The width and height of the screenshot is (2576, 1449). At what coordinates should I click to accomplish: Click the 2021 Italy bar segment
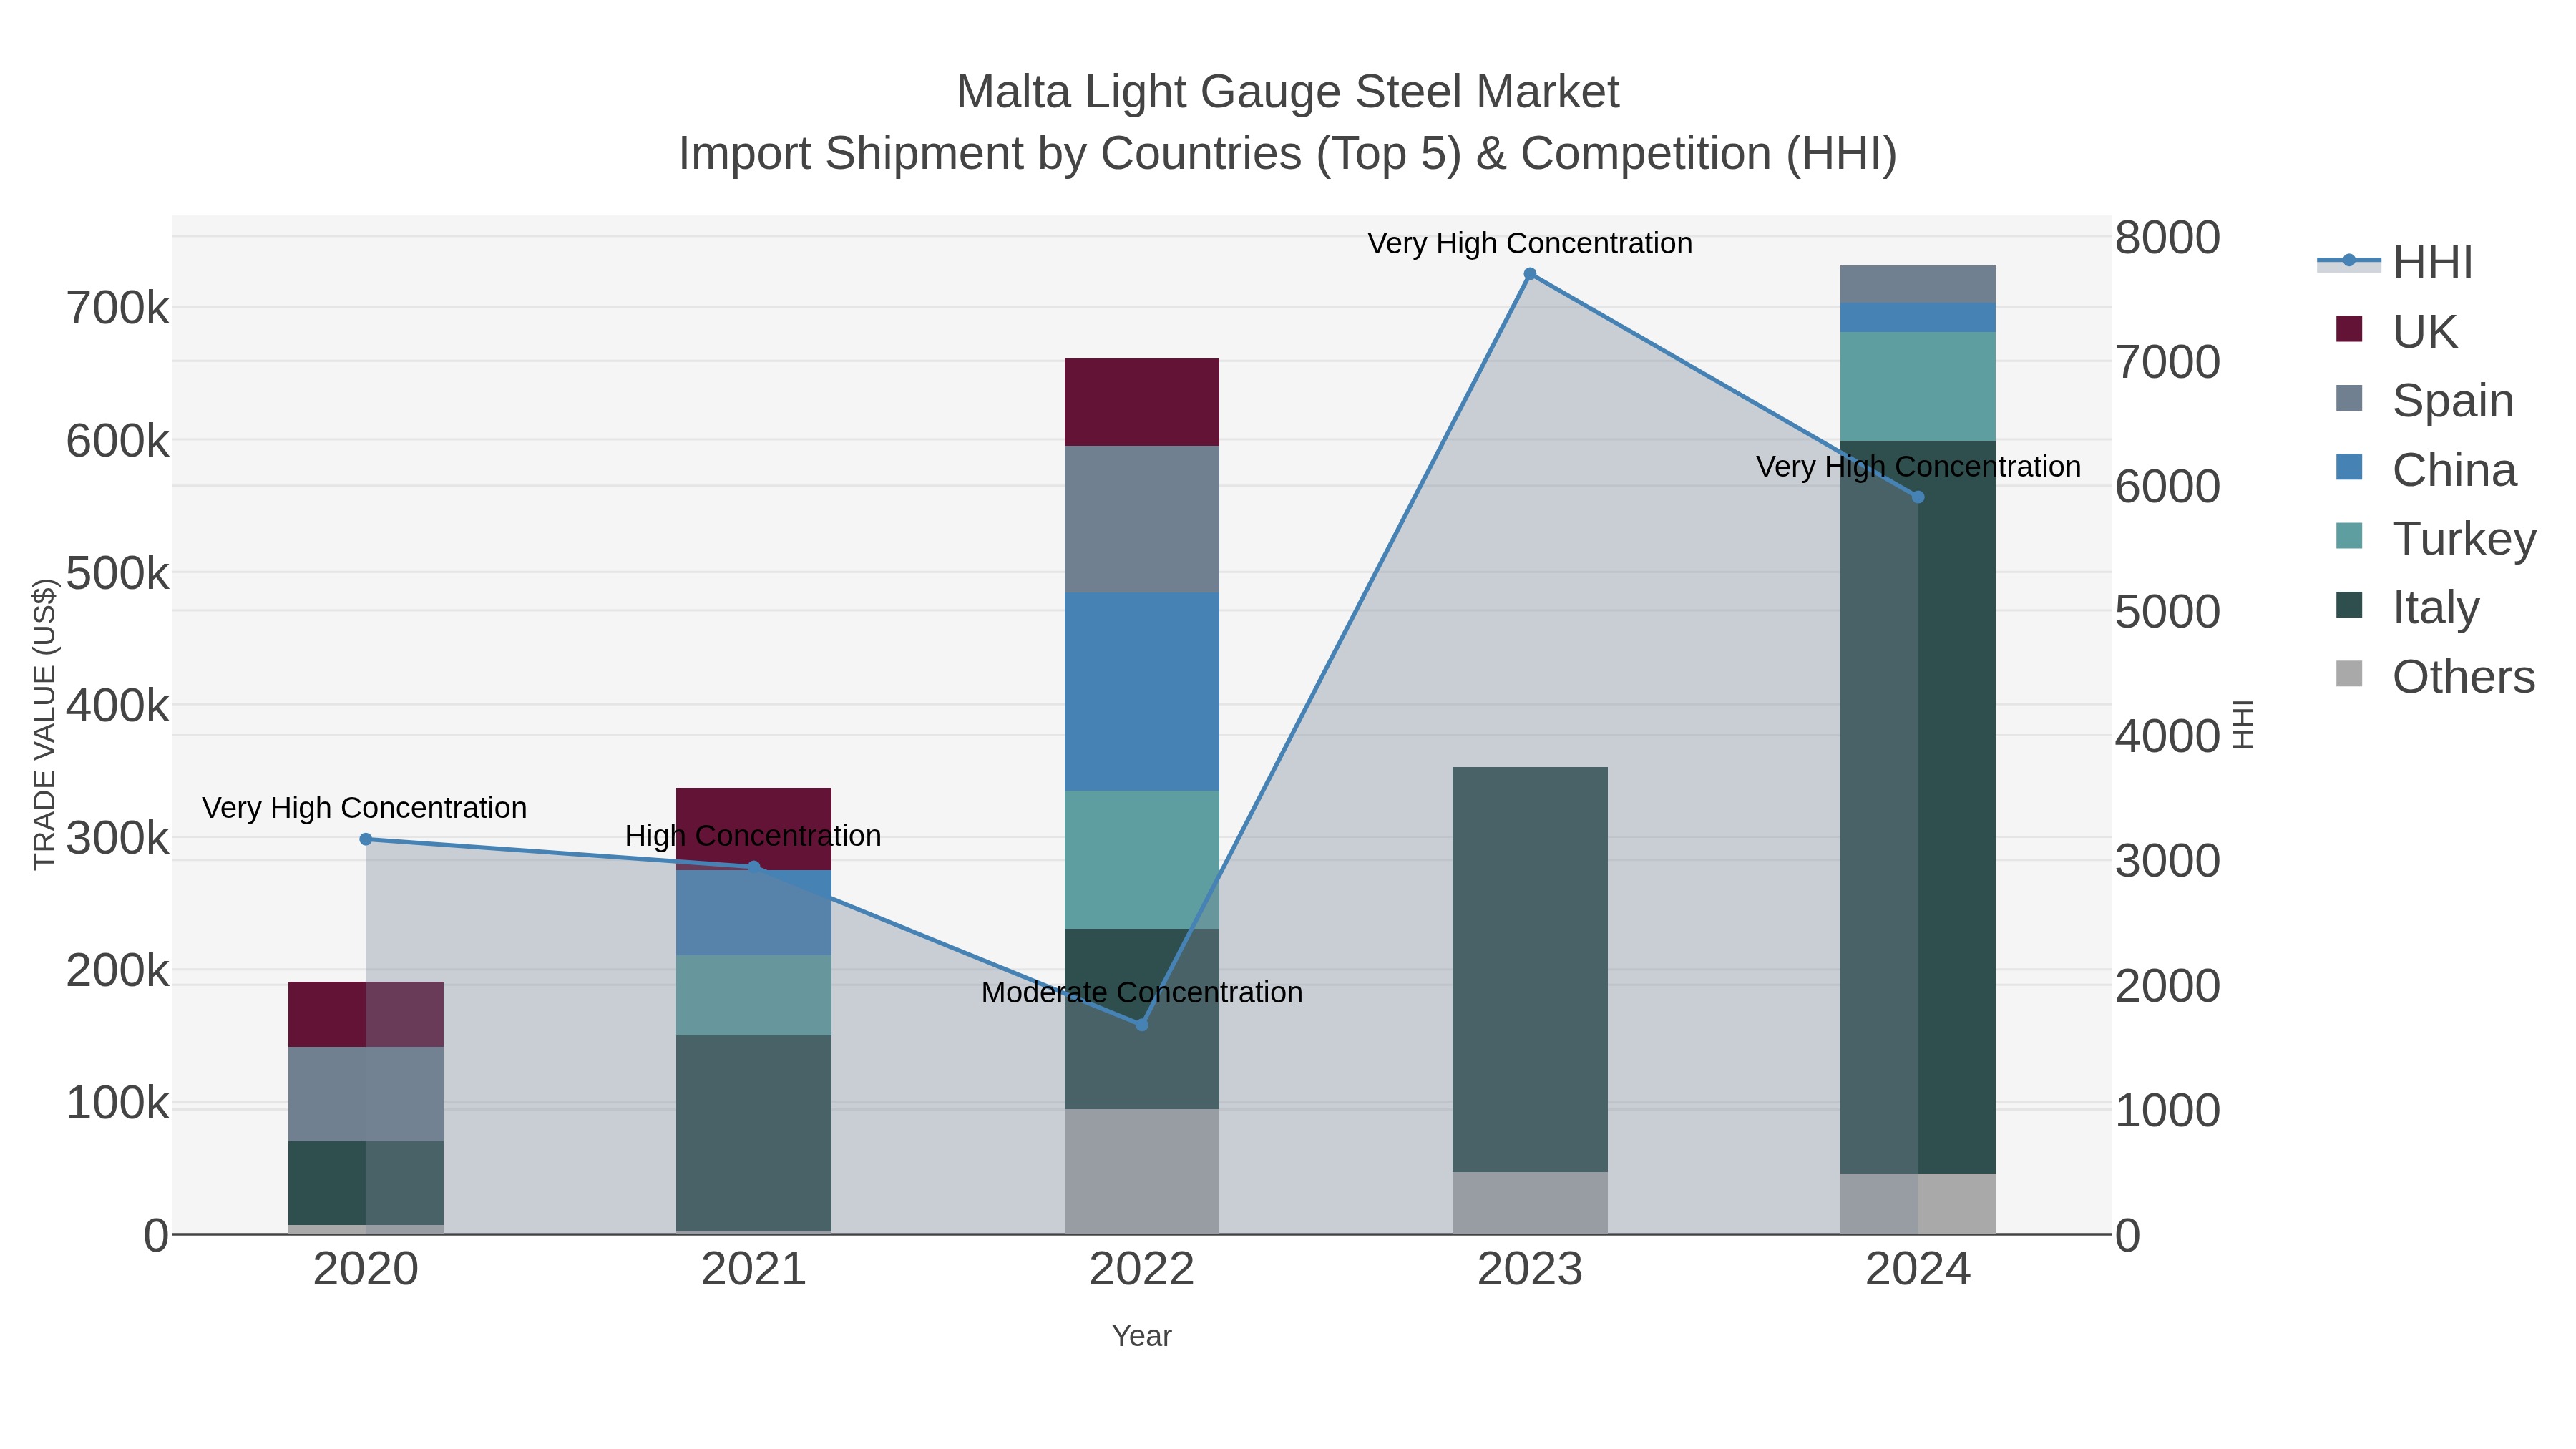point(754,1133)
